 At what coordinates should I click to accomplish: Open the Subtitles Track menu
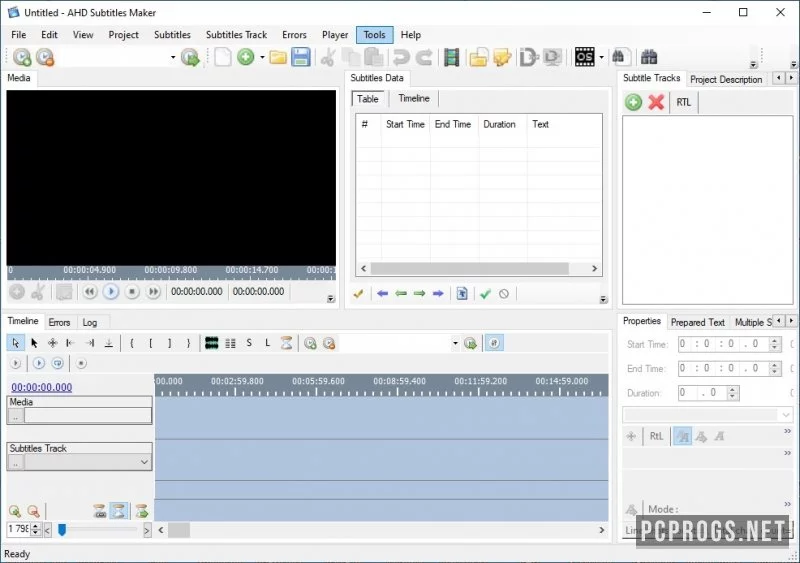(x=236, y=35)
